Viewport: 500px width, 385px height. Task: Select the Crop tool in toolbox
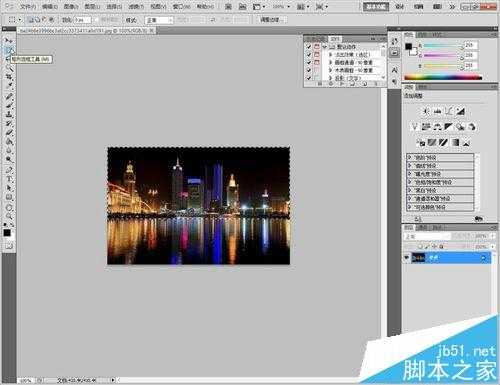[8, 77]
